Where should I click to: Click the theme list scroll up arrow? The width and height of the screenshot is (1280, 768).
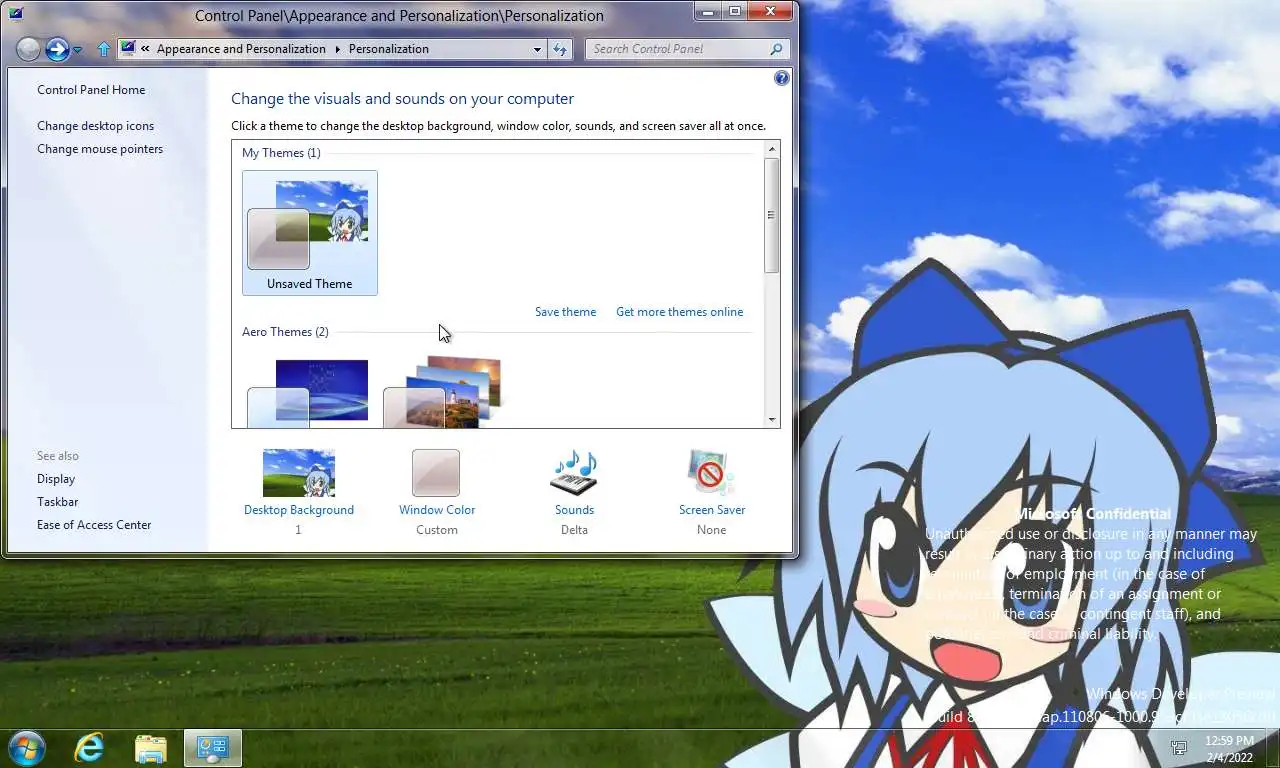tap(772, 149)
